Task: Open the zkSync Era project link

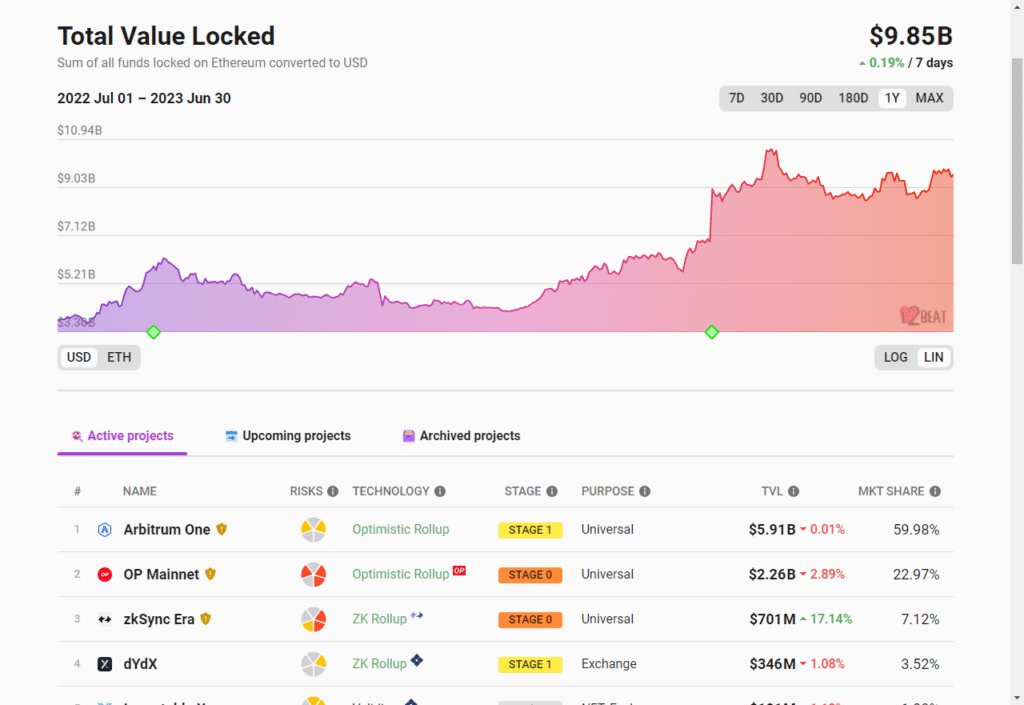Action: tap(159, 619)
